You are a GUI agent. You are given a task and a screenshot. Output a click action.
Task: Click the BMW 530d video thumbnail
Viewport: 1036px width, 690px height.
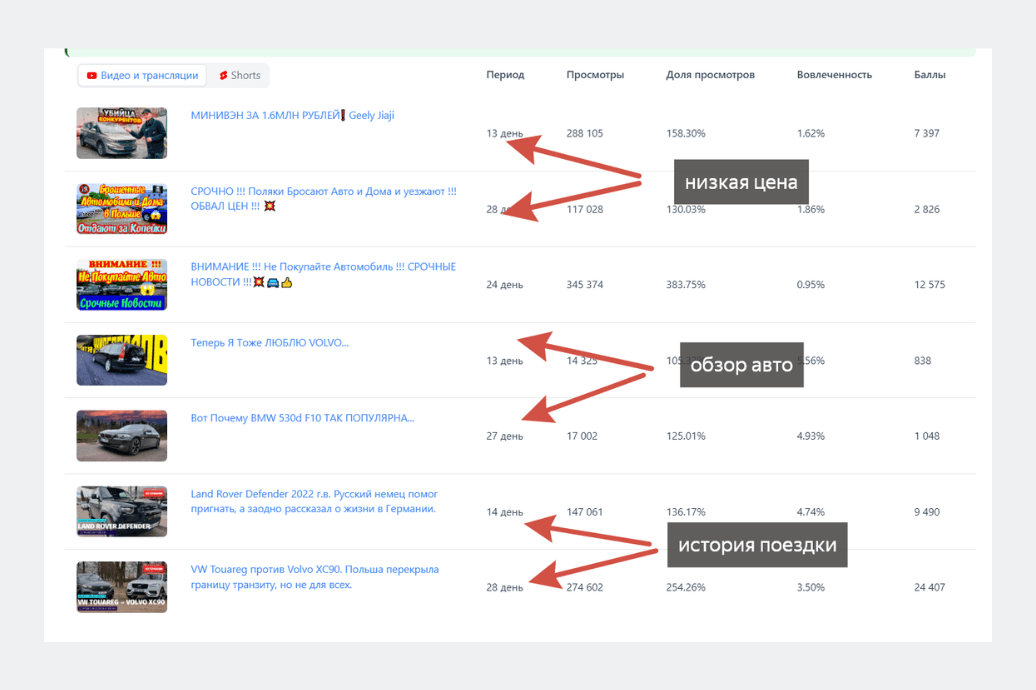pos(122,436)
